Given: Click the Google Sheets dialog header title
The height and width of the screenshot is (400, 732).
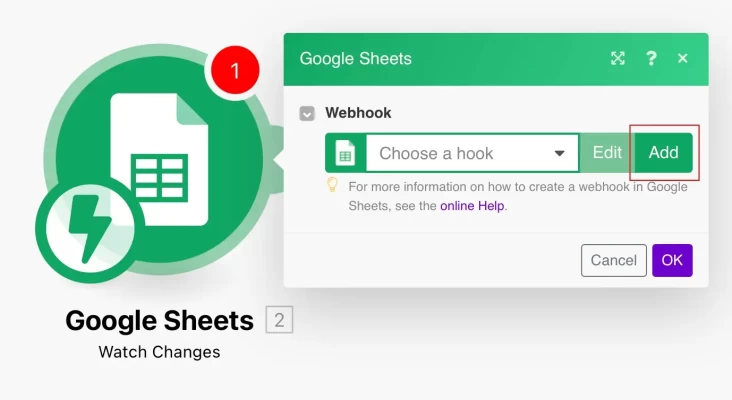Looking at the screenshot, I should tap(356, 59).
